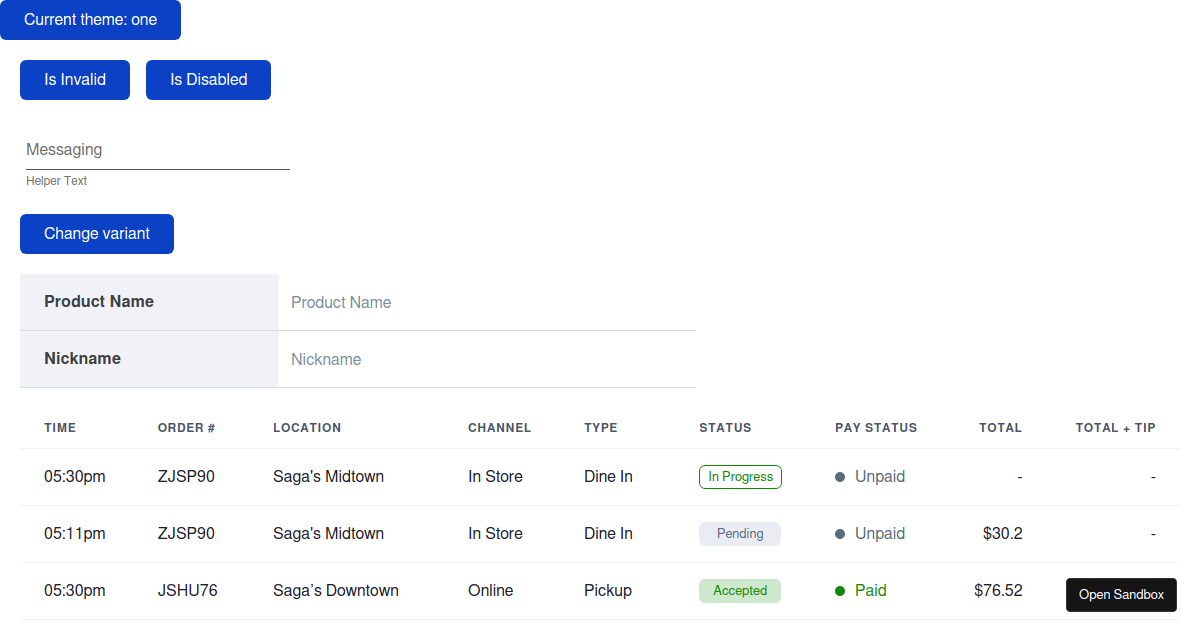Screen dimensions: 1200x630
Task: Select the Saga's Downtown location cell
Action: point(336,591)
